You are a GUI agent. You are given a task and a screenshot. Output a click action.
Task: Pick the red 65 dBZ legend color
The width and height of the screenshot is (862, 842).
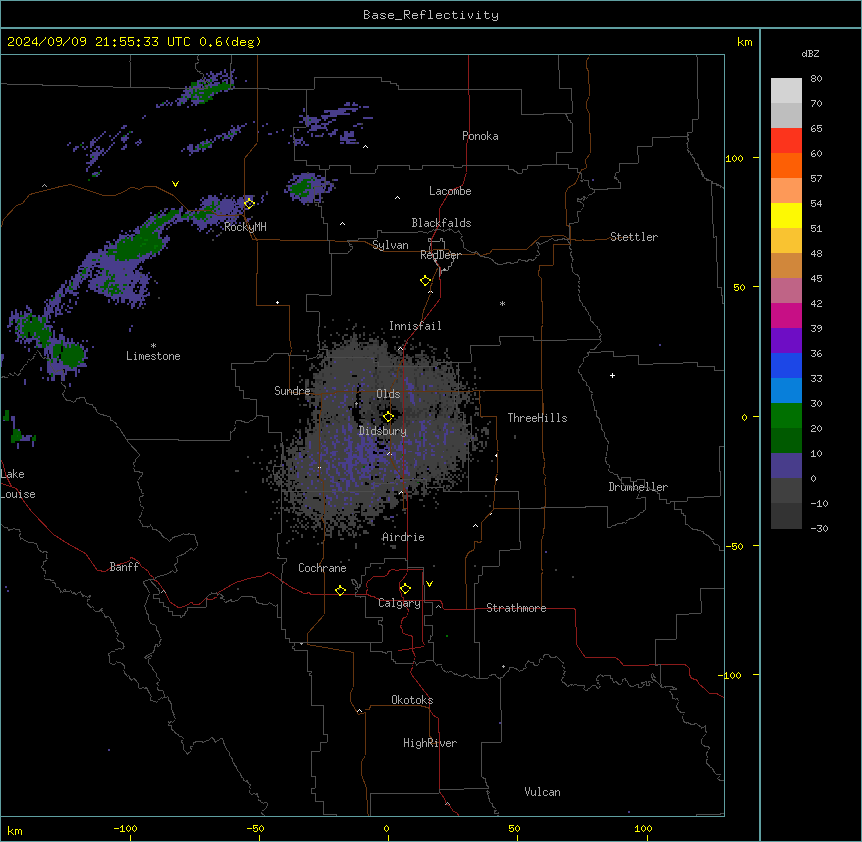tap(786, 140)
